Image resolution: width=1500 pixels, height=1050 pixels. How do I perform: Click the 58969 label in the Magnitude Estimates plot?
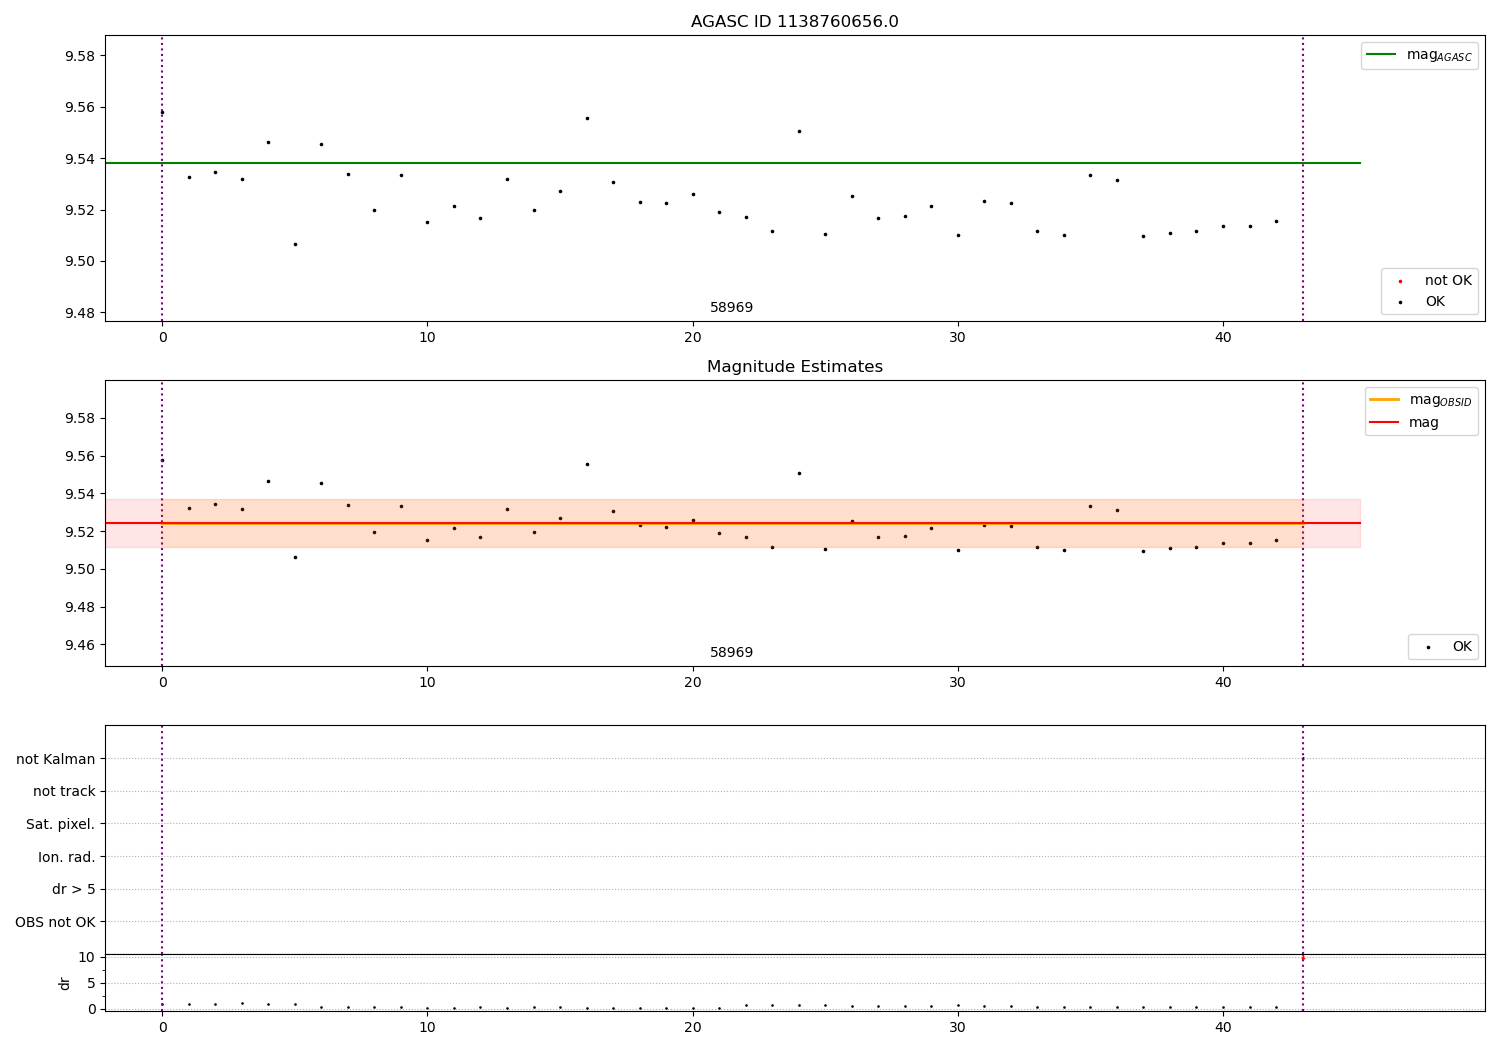731,653
